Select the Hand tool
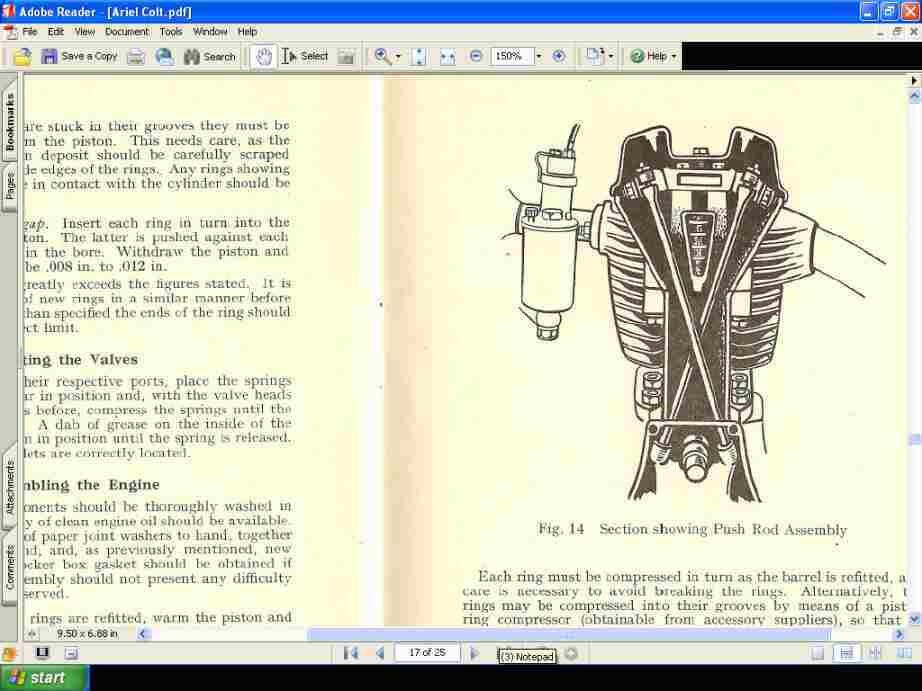Screen dimensions: 922x691 tap(263, 56)
